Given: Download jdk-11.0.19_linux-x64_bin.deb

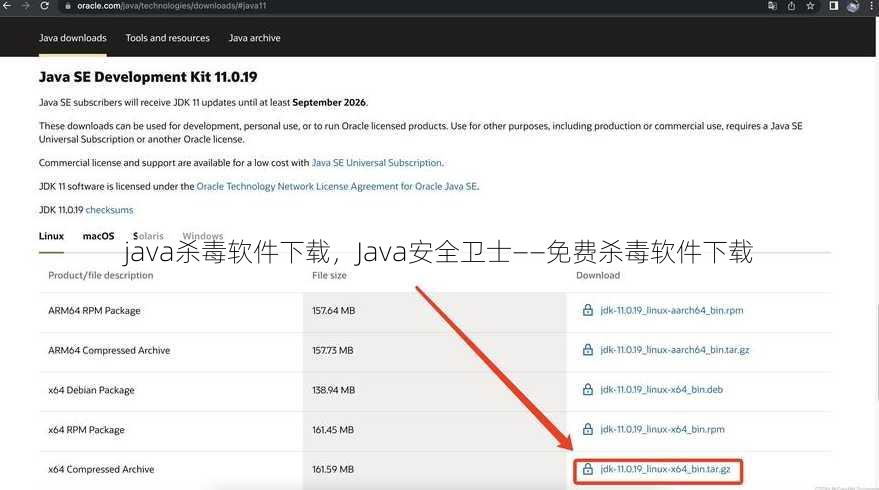Looking at the screenshot, I should tap(661, 389).
